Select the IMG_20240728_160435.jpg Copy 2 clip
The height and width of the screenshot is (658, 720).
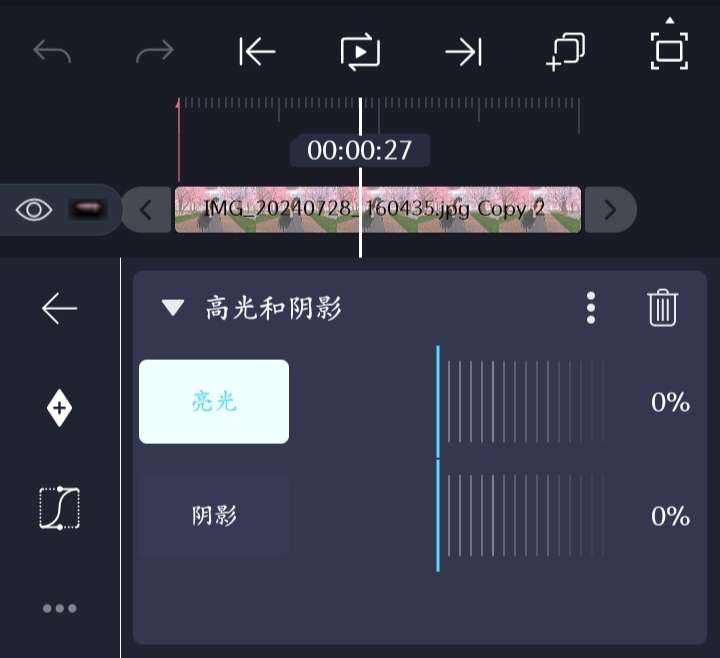(x=378, y=209)
